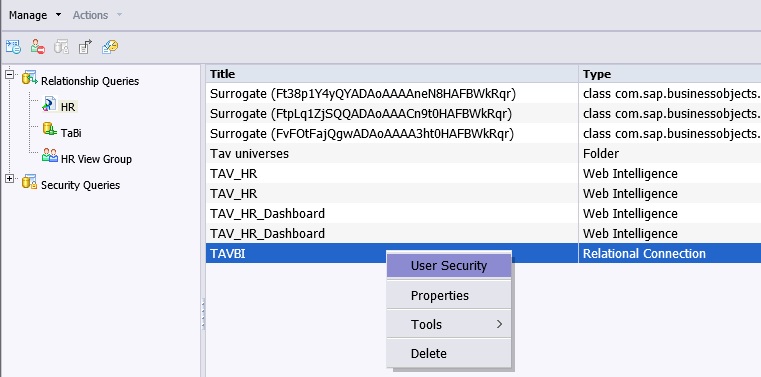Click the greyed database with lock toolbar icon
The height and width of the screenshot is (377, 761).
click(61, 47)
